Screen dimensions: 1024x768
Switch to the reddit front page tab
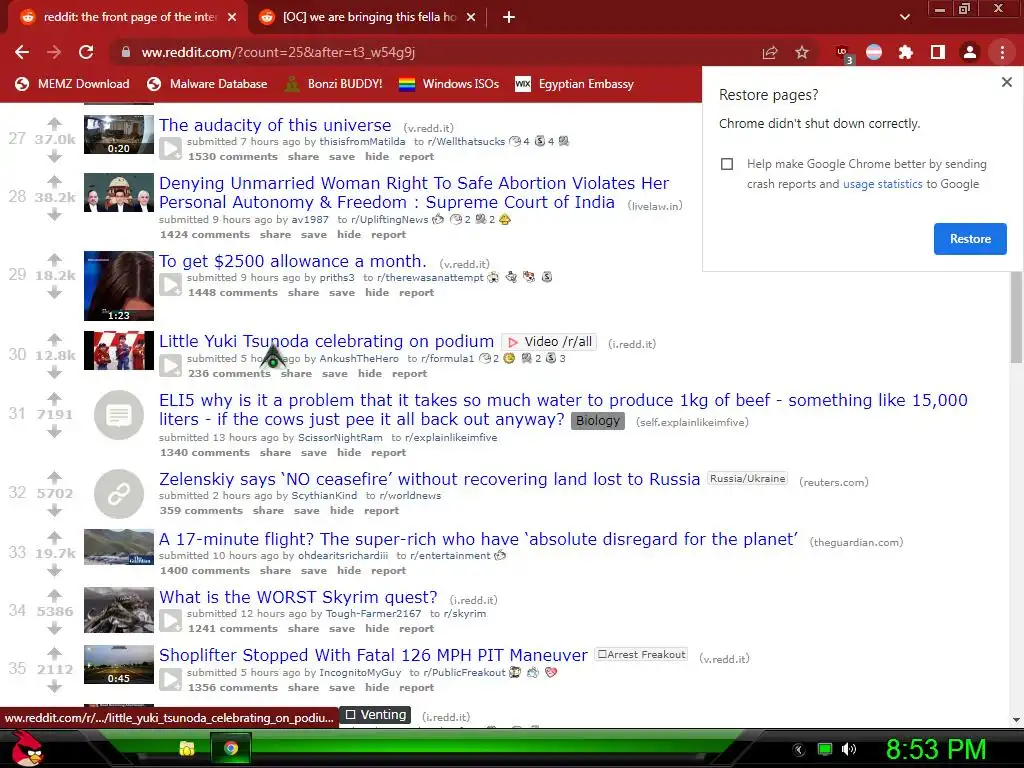(127, 17)
